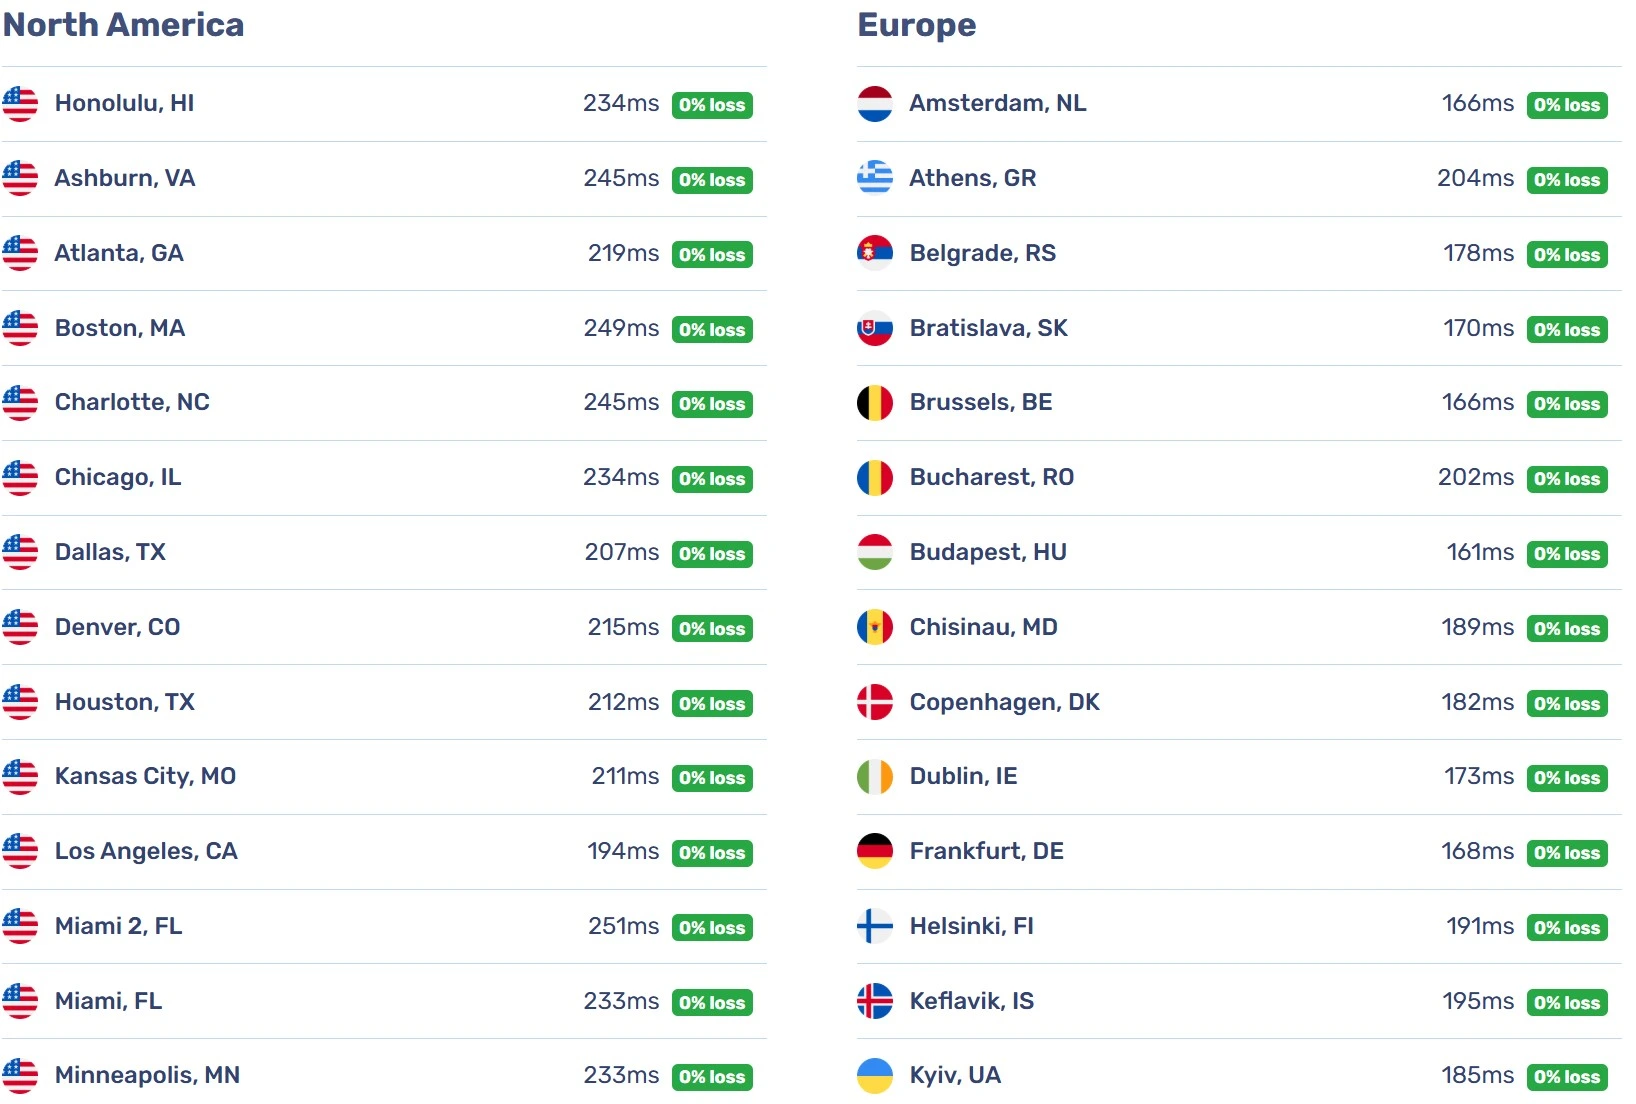This screenshot has height=1104, width=1636.
Task: Select the 251ms latency for Miami 2, FL
Action: [623, 926]
